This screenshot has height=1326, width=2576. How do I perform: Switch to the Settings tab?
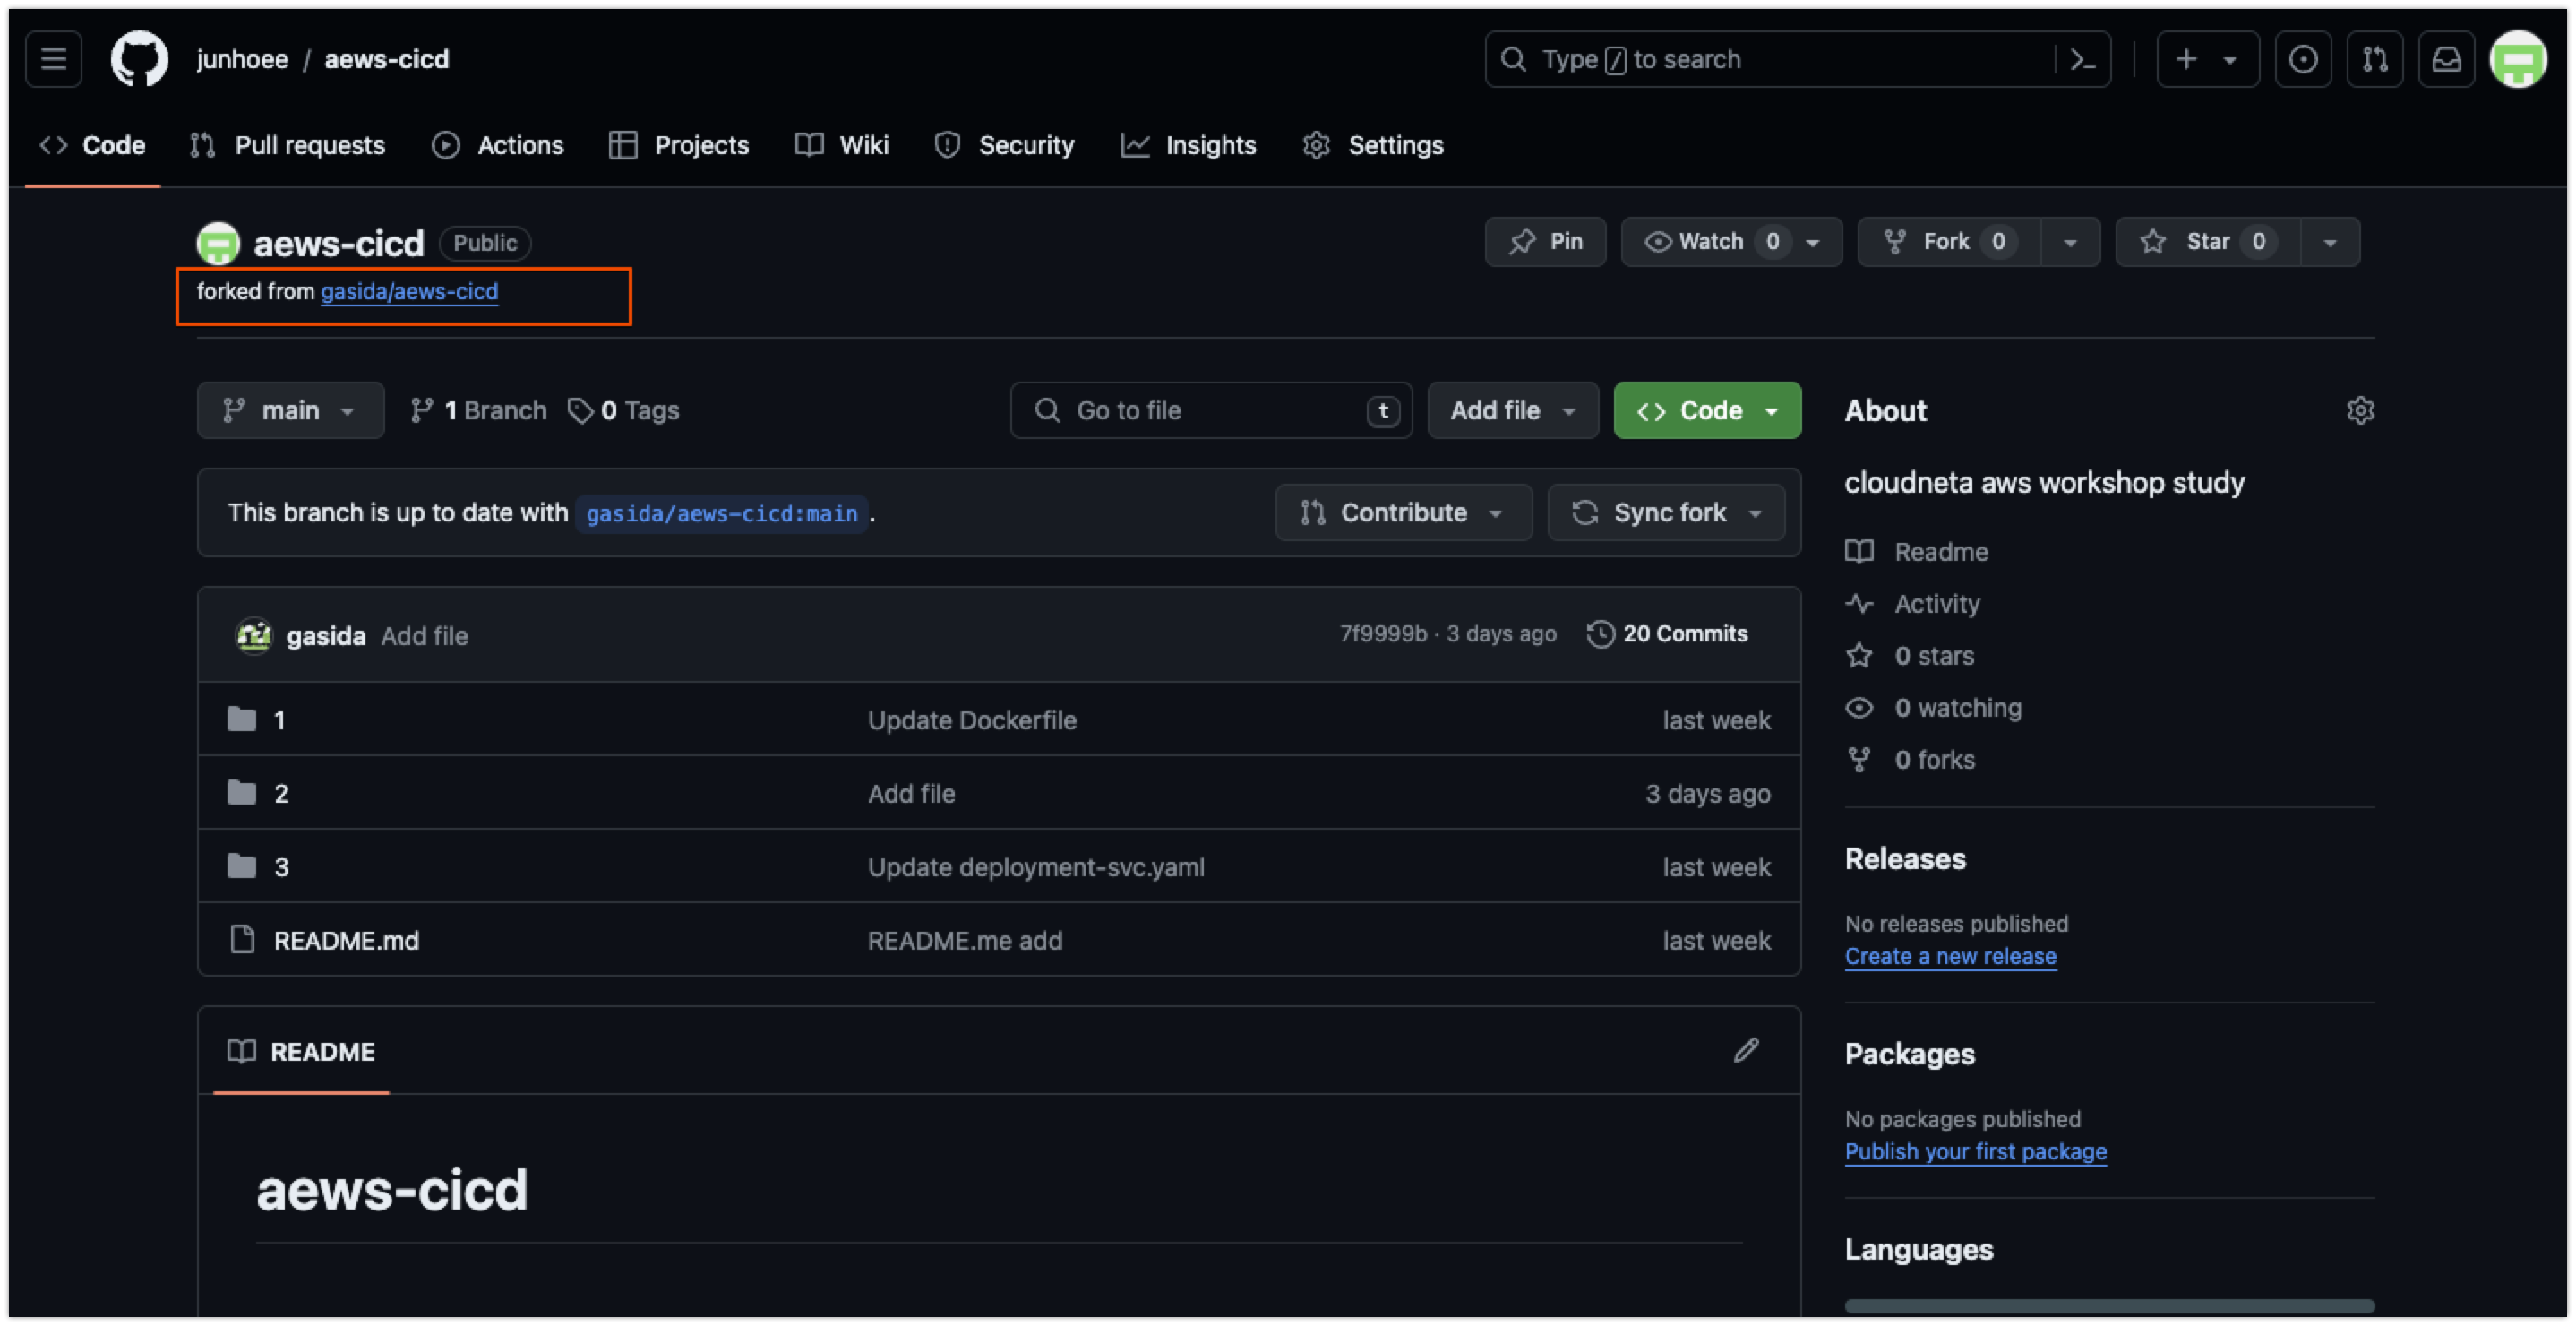[x=1374, y=145]
